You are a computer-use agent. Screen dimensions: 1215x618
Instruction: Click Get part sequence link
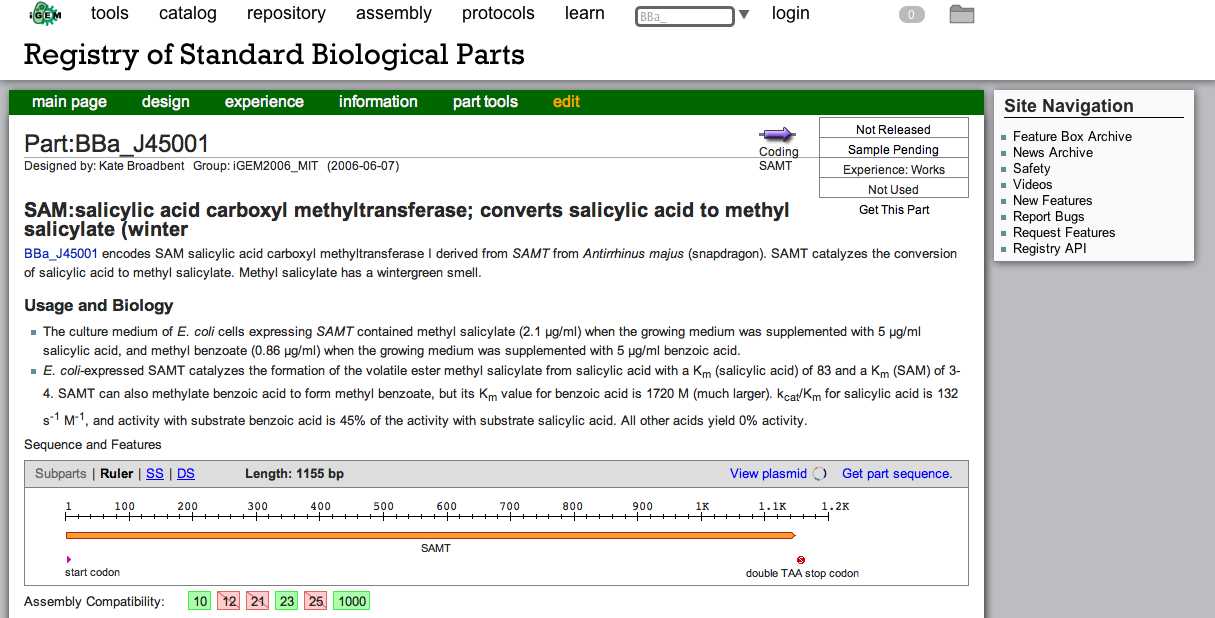click(x=897, y=474)
